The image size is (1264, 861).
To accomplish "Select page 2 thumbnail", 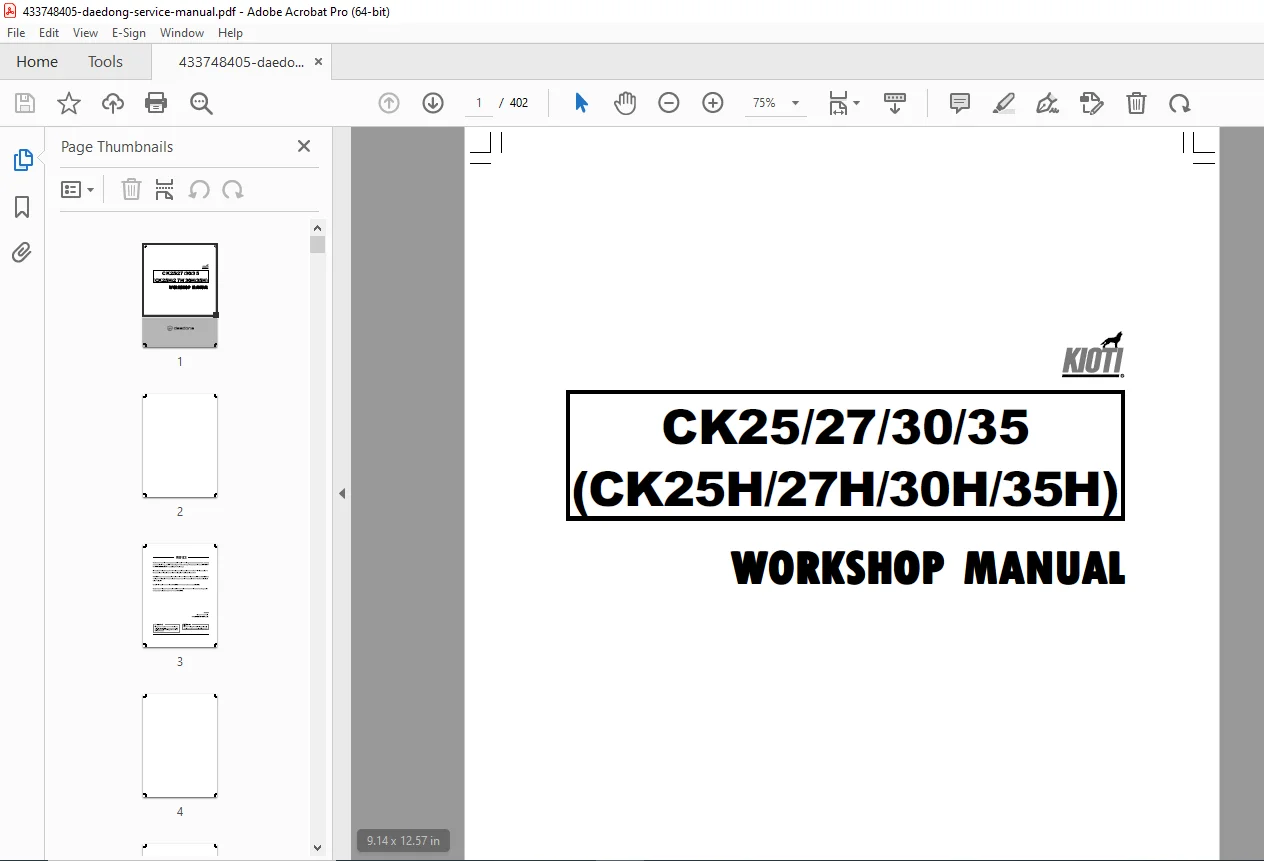I will click(180, 446).
